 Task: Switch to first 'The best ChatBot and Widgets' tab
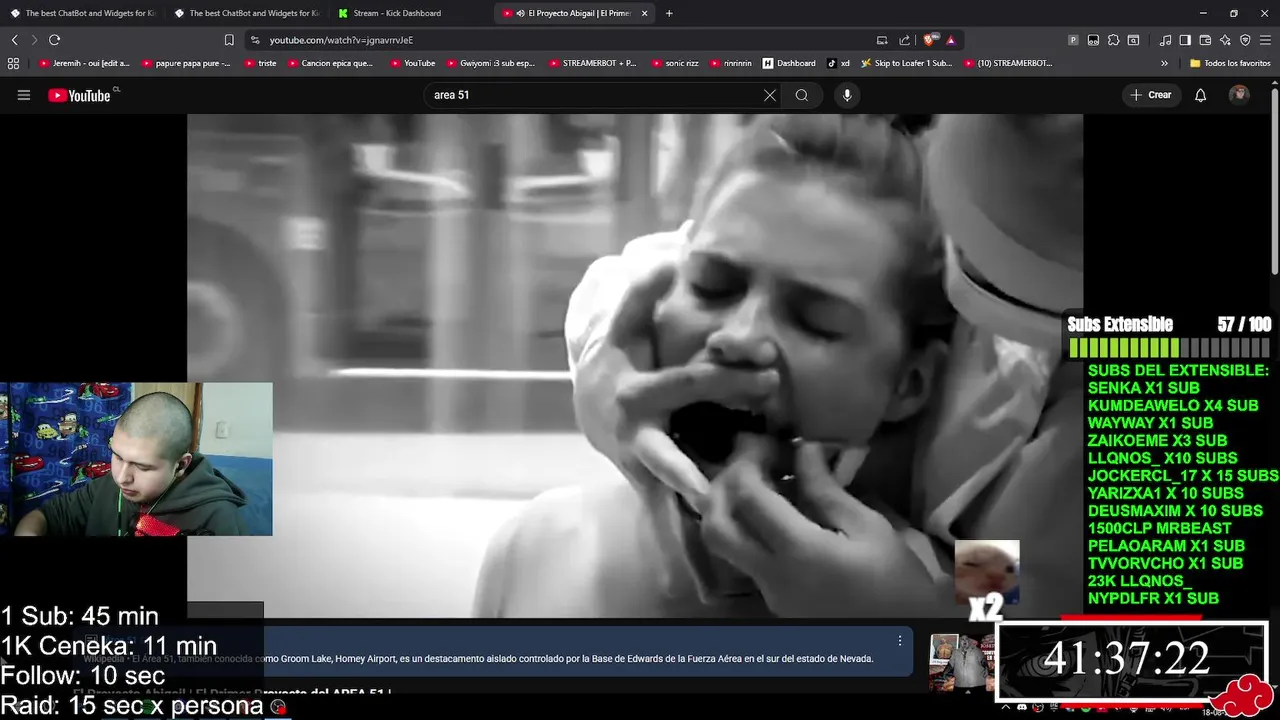(82, 13)
